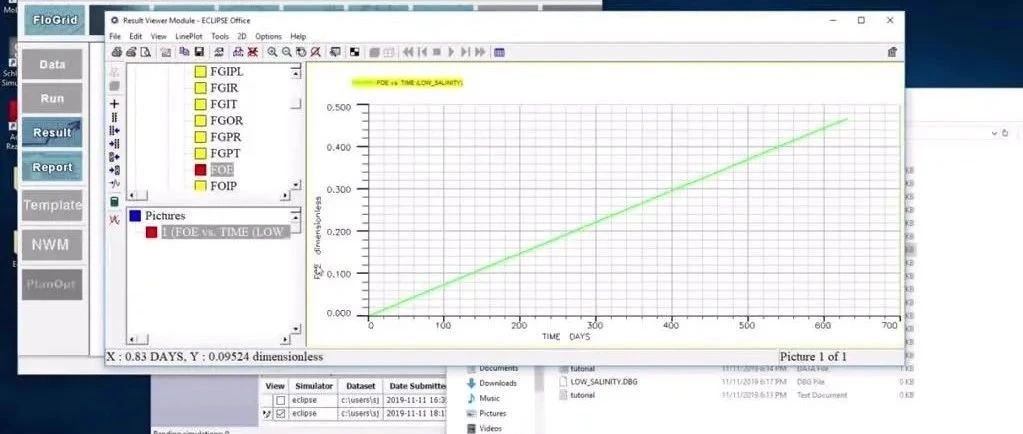Click the trash bin icon at toolbar right
The width and height of the screenshot is (1023, 434).
(892, 52)
